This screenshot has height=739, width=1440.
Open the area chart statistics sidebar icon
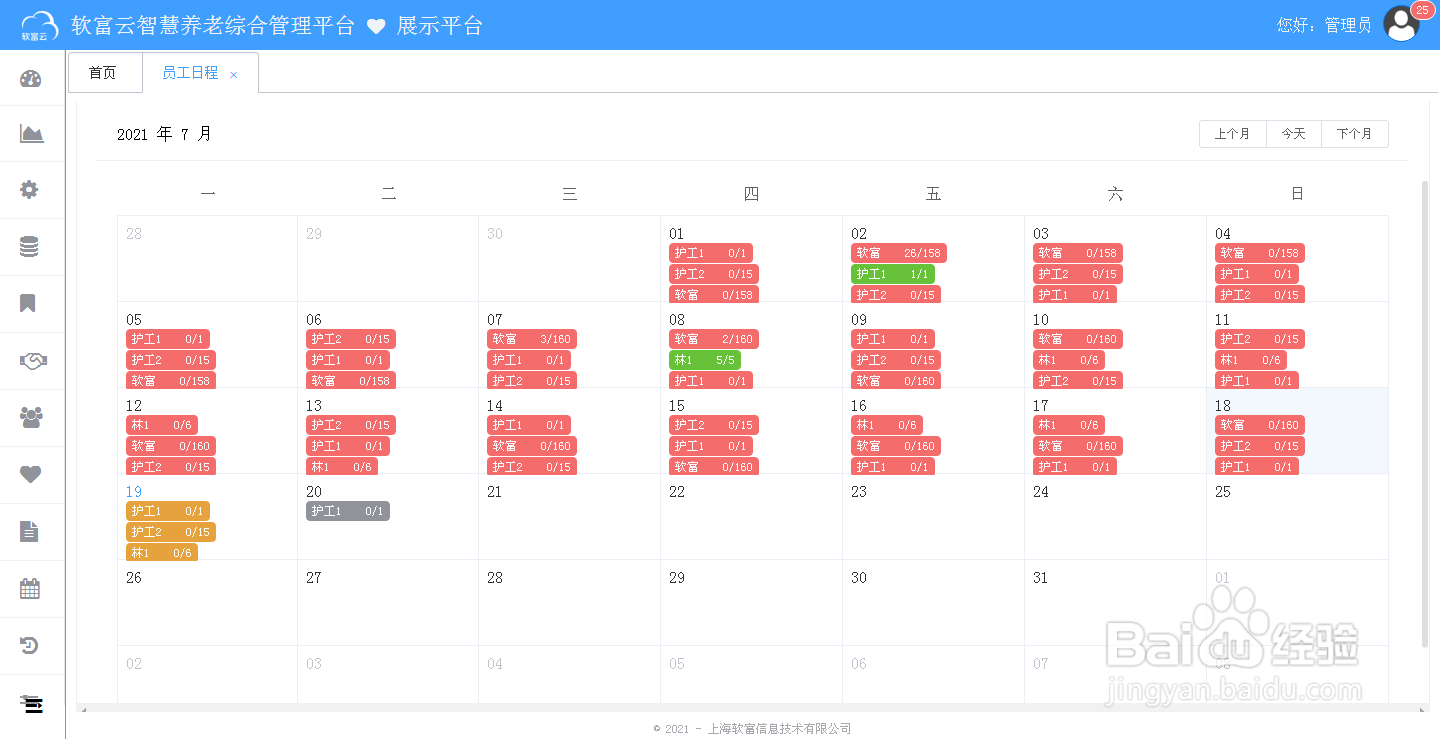[x=31, y=133]
